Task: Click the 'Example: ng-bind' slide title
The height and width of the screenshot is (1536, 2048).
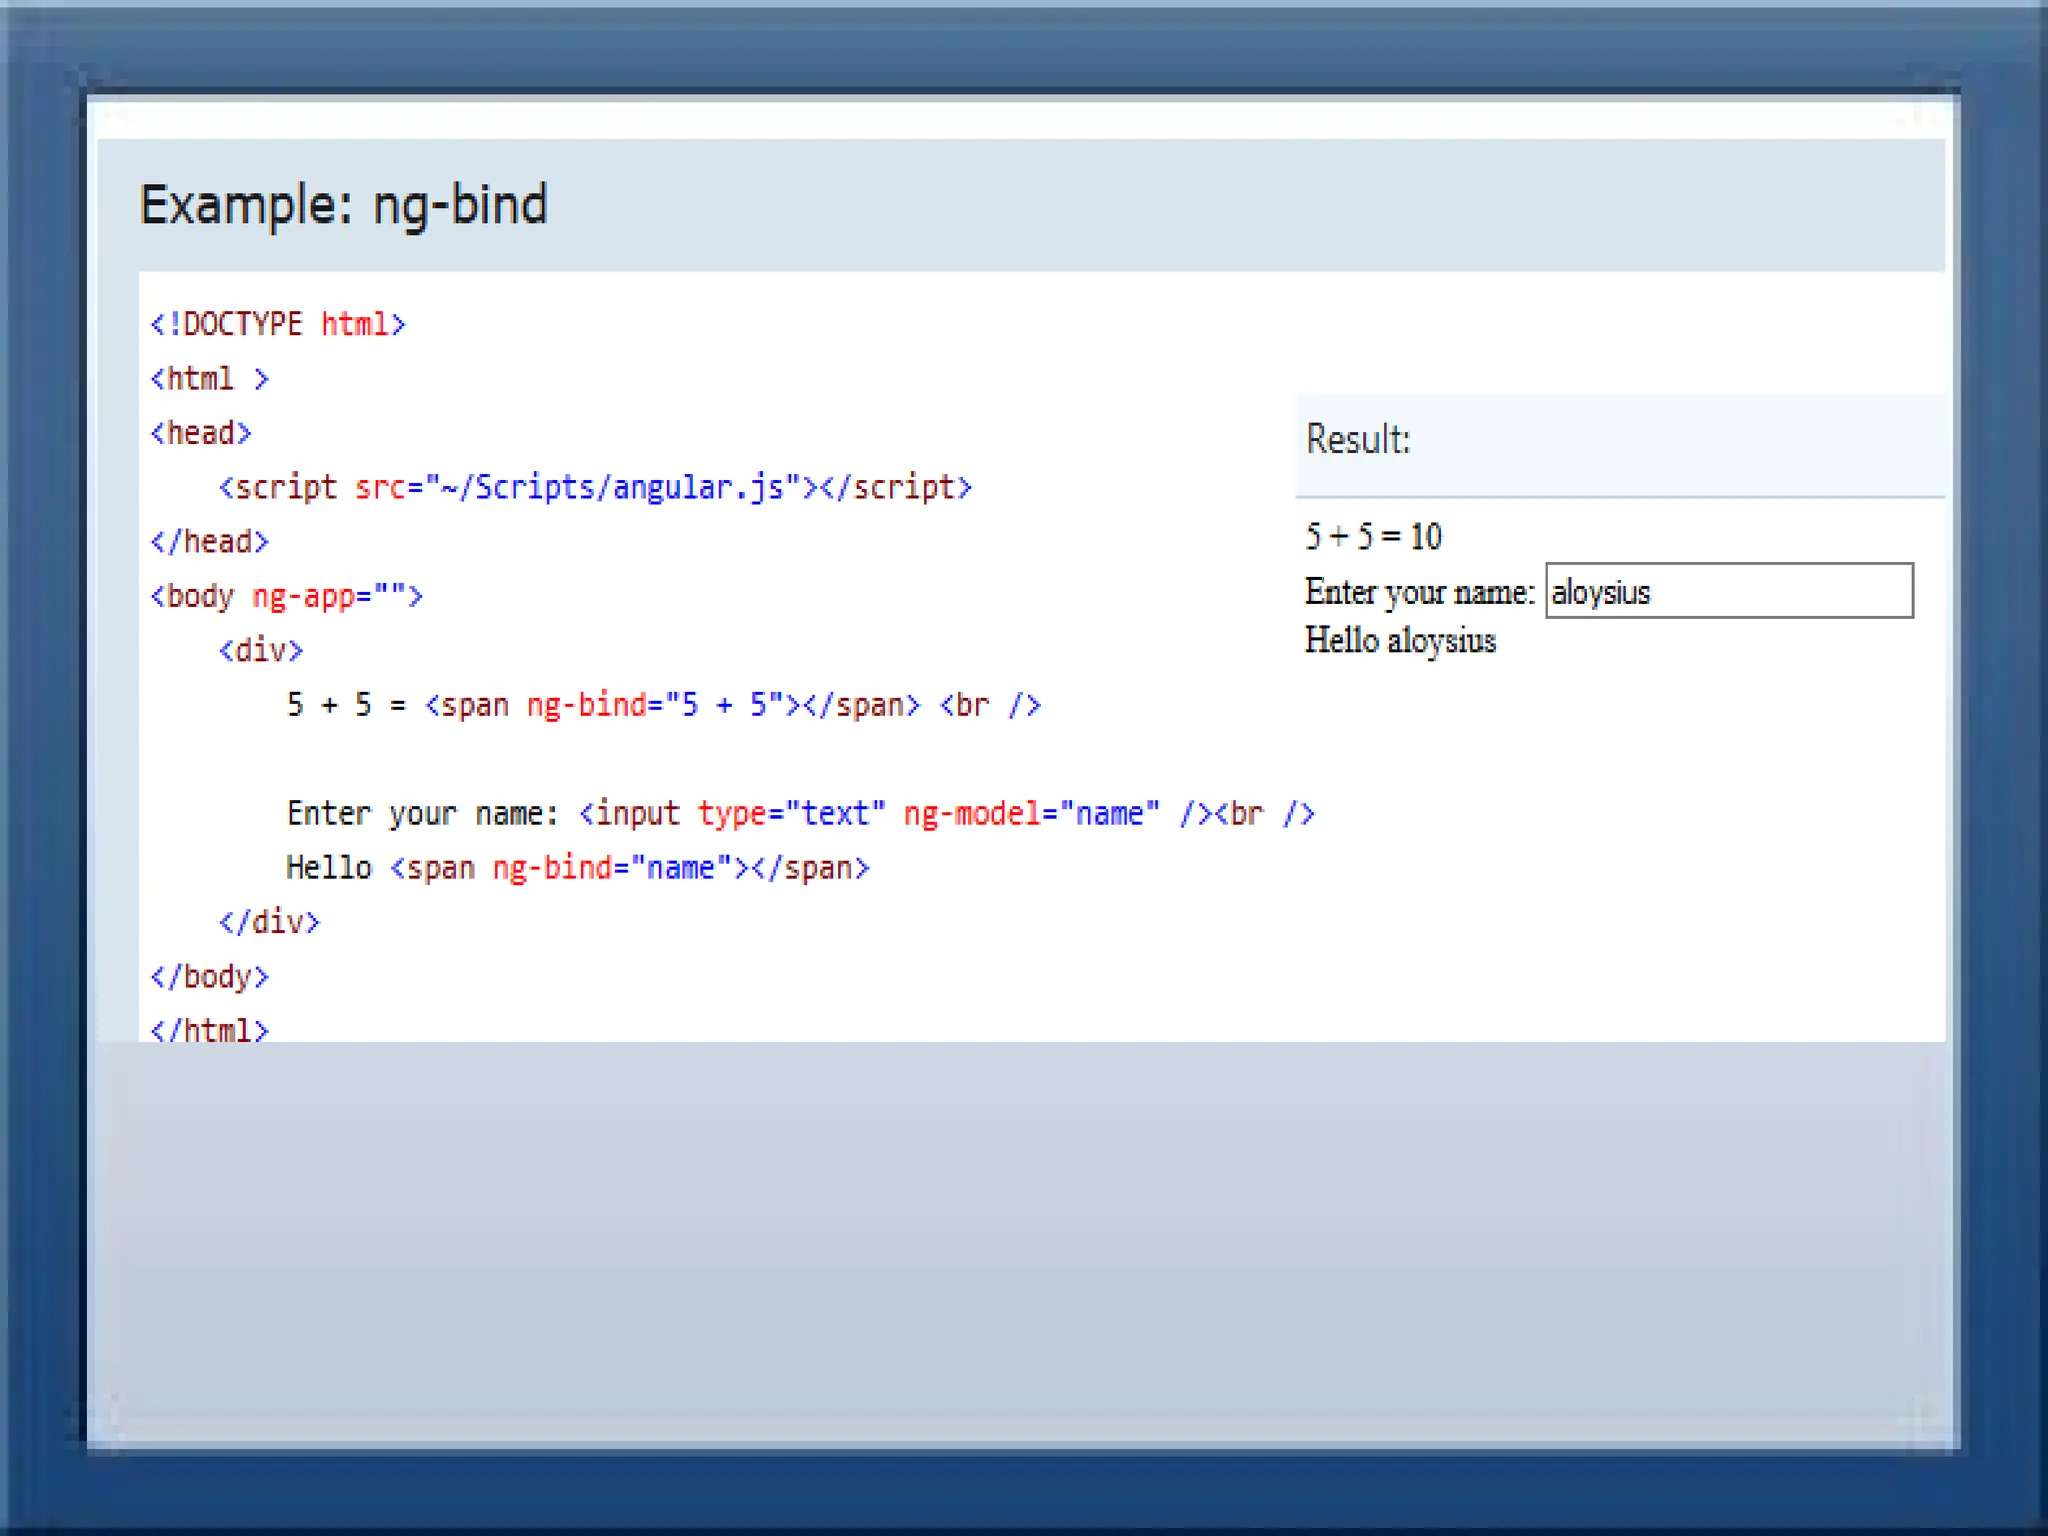Action: click(x=343, y=205)
